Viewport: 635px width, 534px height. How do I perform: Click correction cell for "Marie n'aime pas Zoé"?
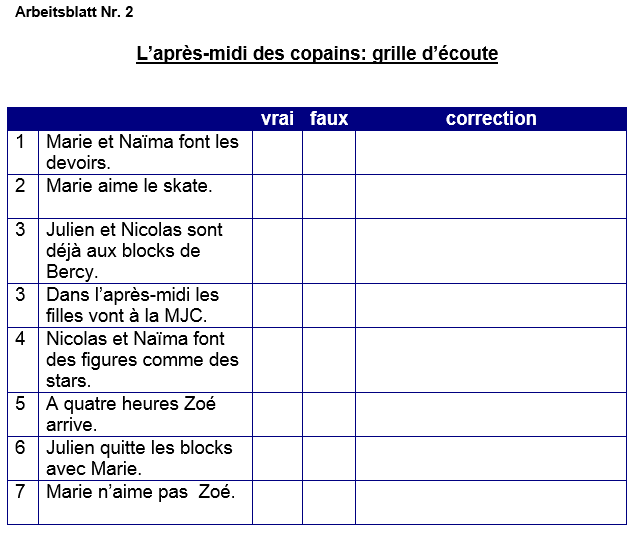click(x=491, y=501)
